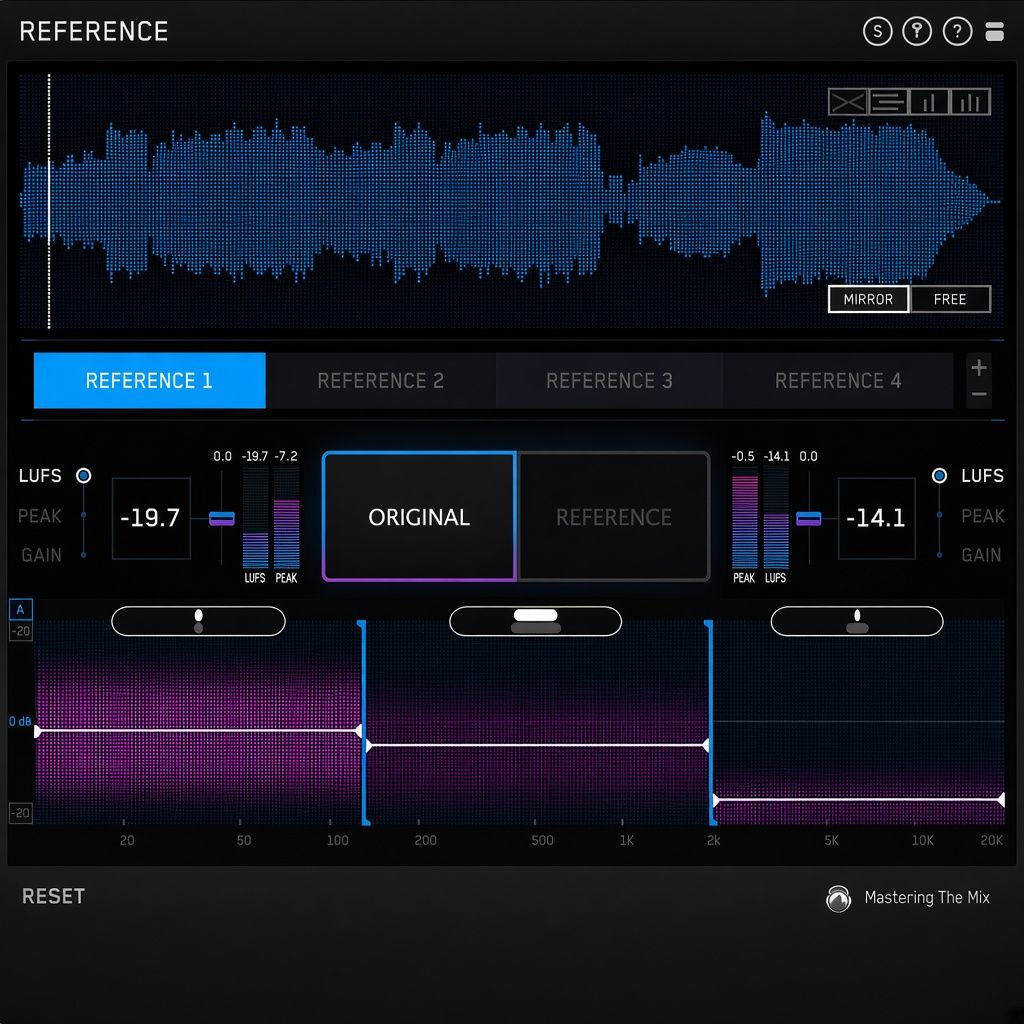1024x1024 pixels.
Task: Click the 0 dB axis label
Action: tap(20, 722)
